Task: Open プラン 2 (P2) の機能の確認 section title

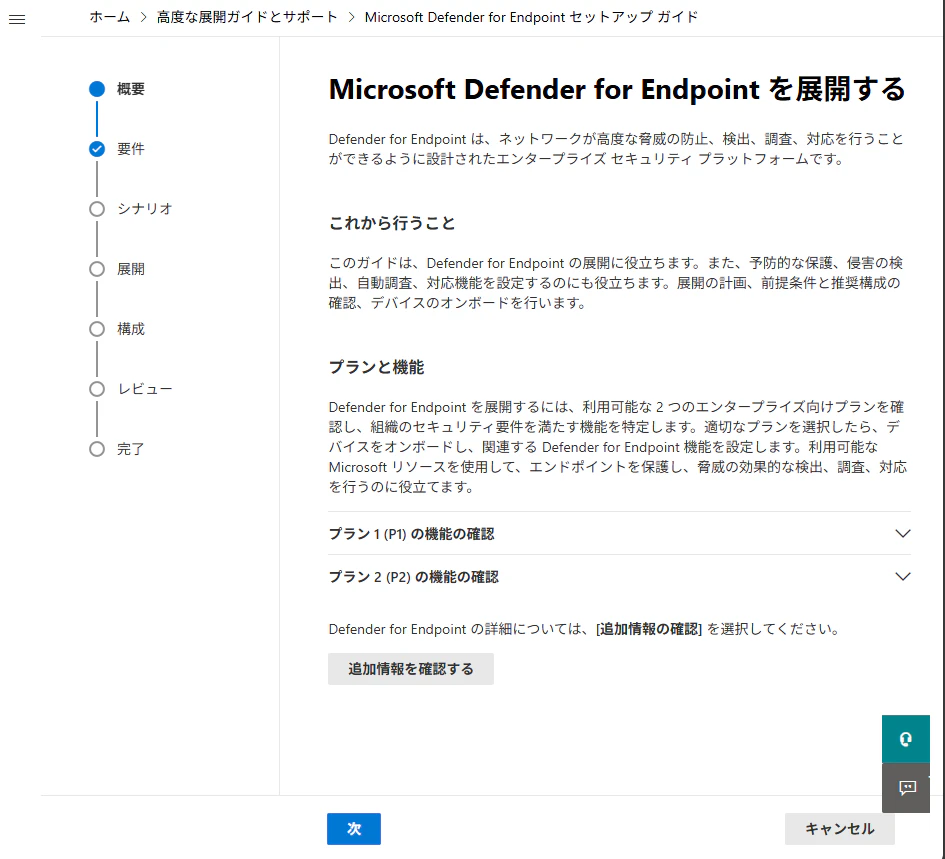Action: pos(413,577)
